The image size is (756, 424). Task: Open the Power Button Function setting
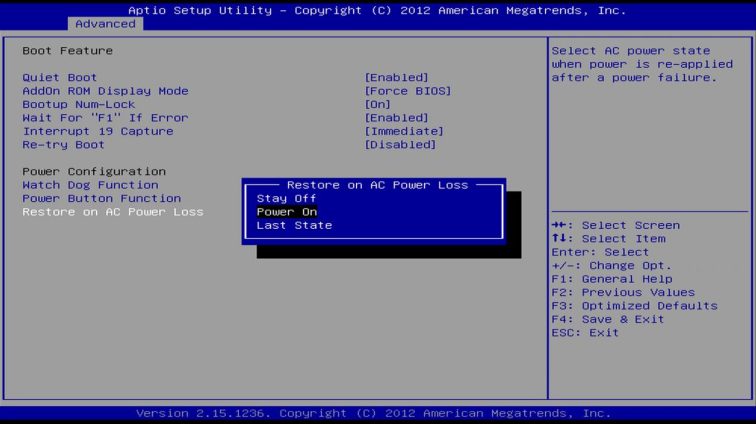click(x=101, y=198)
